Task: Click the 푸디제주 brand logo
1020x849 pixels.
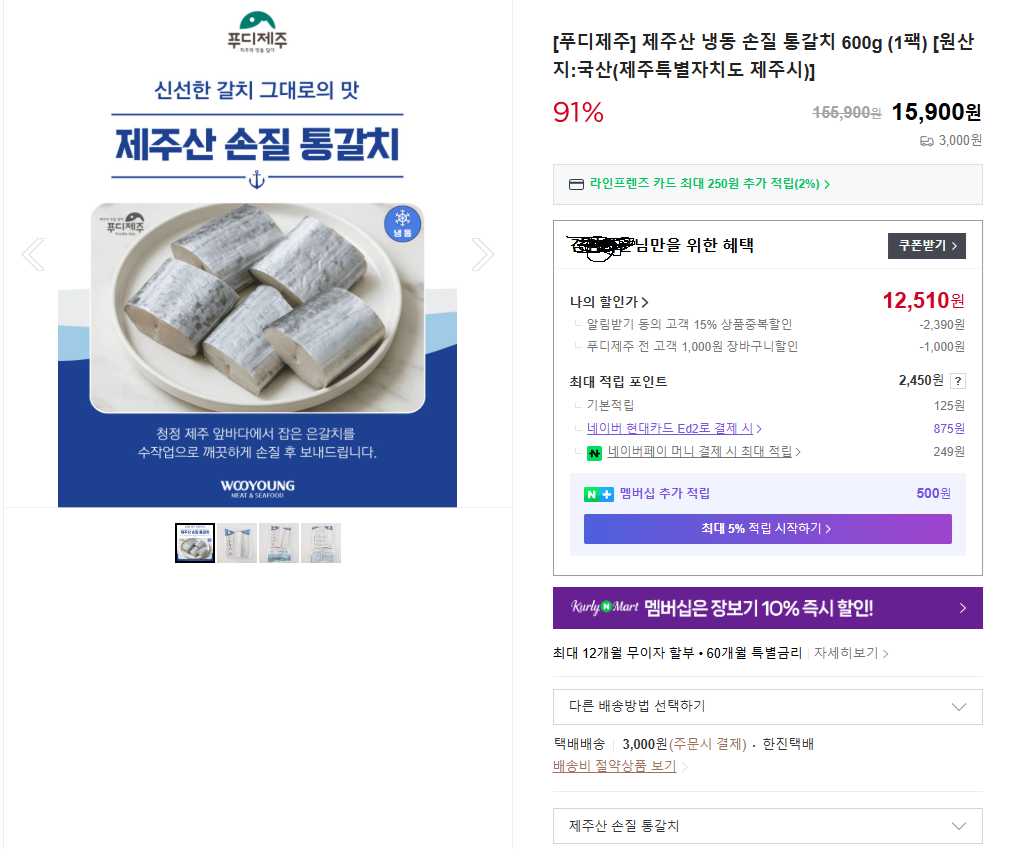Action: 257,32
